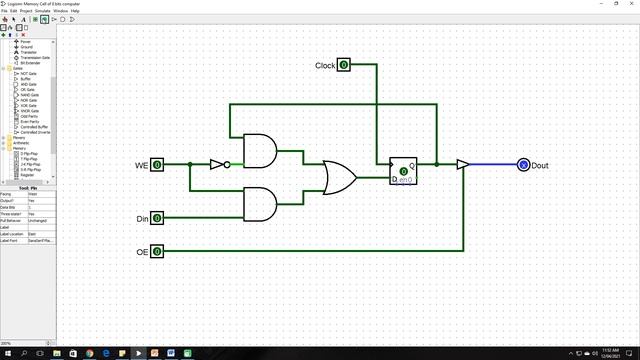Collapse the Memory folder
The image size is (640, 360).
click(x=3, y=148)
